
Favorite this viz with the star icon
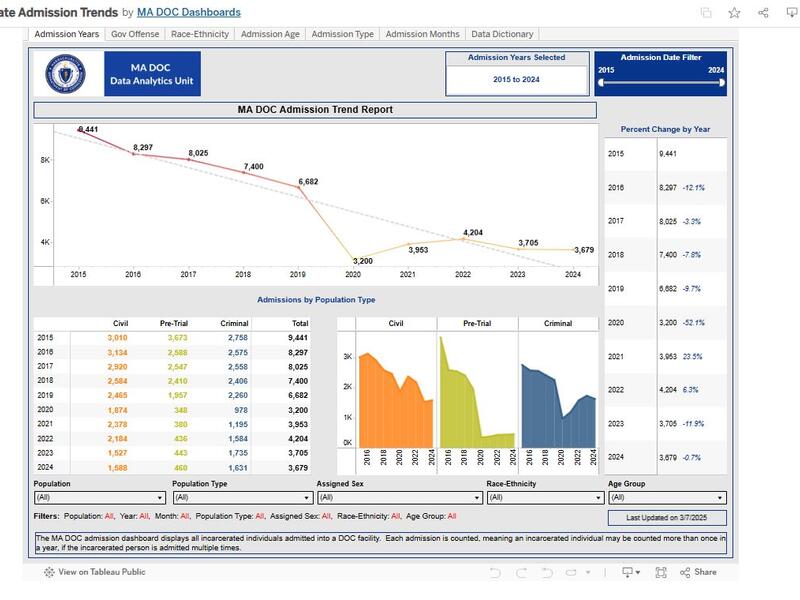click(735, 12)
